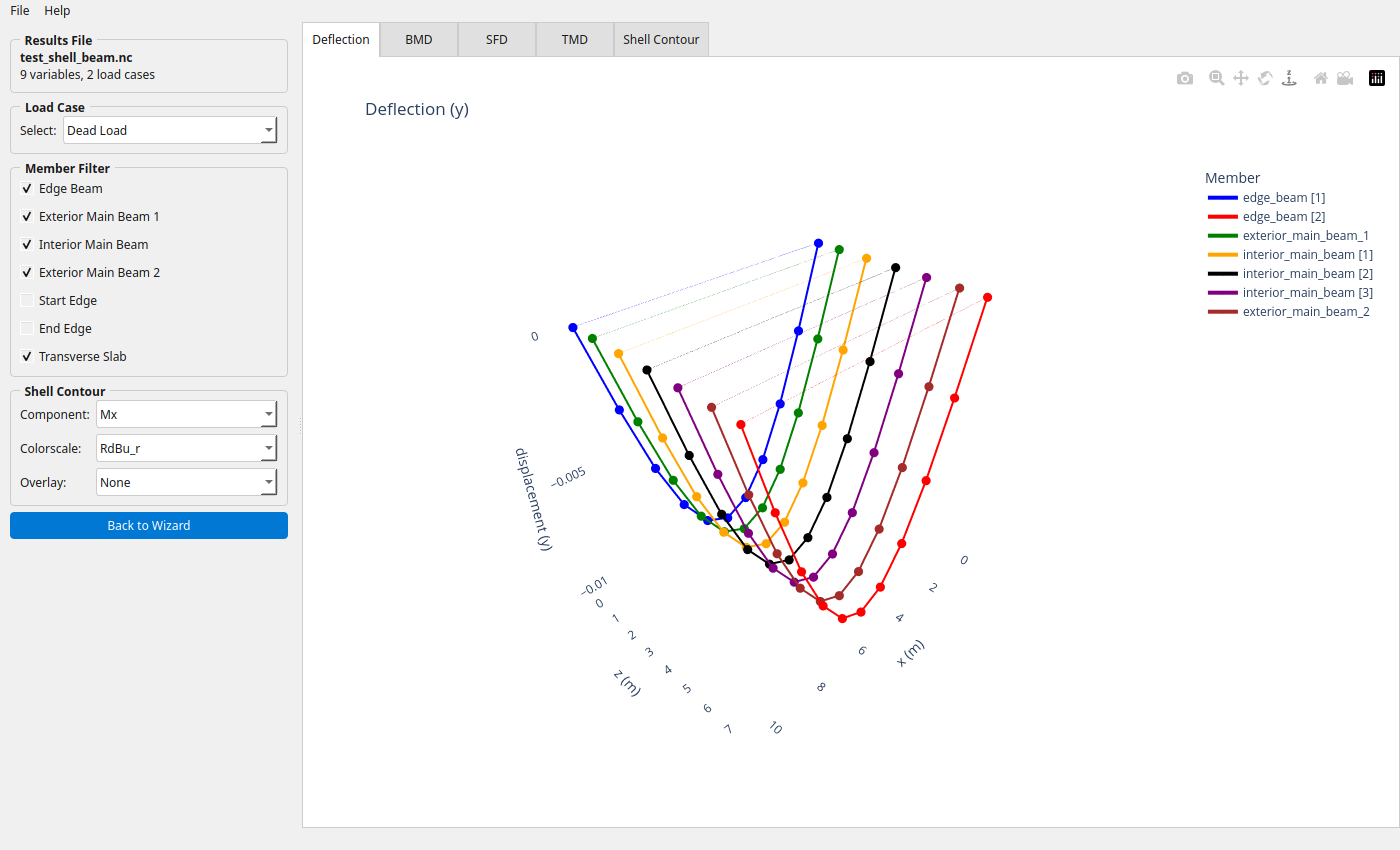Click the video camera reset-view icon
1400x850 pixels.
tap(1345, 78)
